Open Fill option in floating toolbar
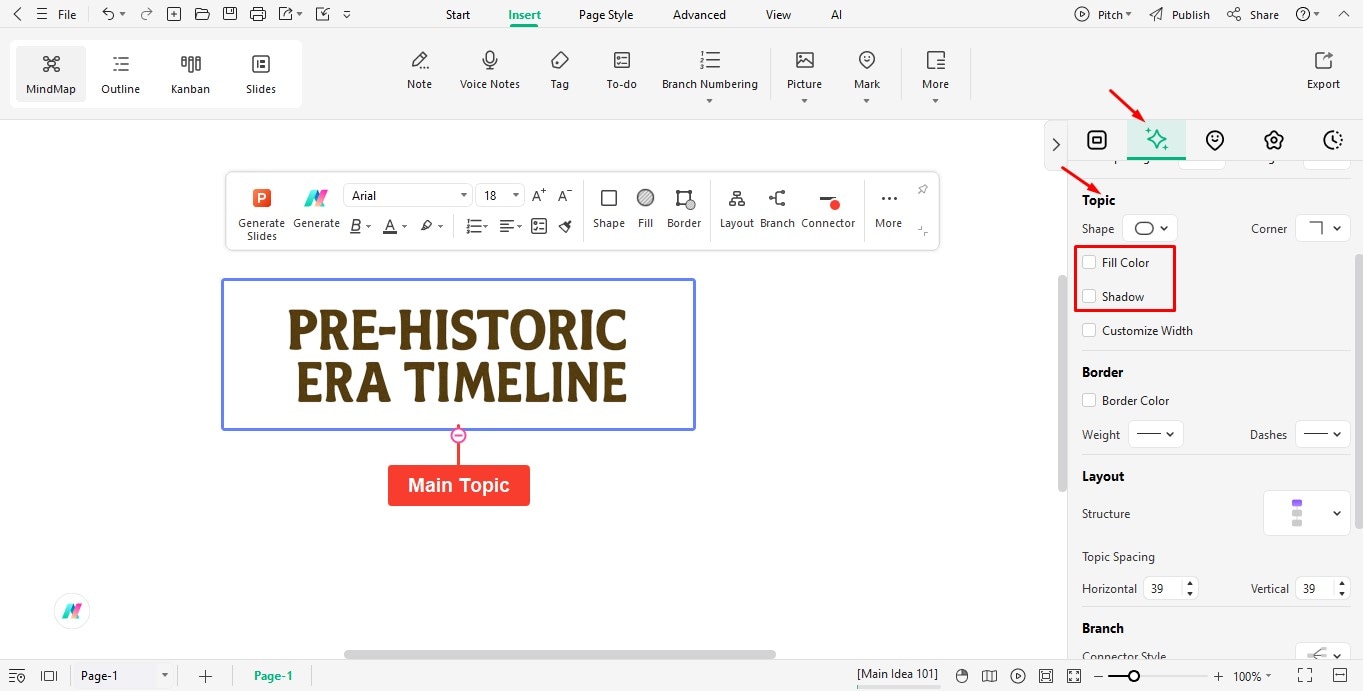1363x691 pixels. click(x=646, y=208)
